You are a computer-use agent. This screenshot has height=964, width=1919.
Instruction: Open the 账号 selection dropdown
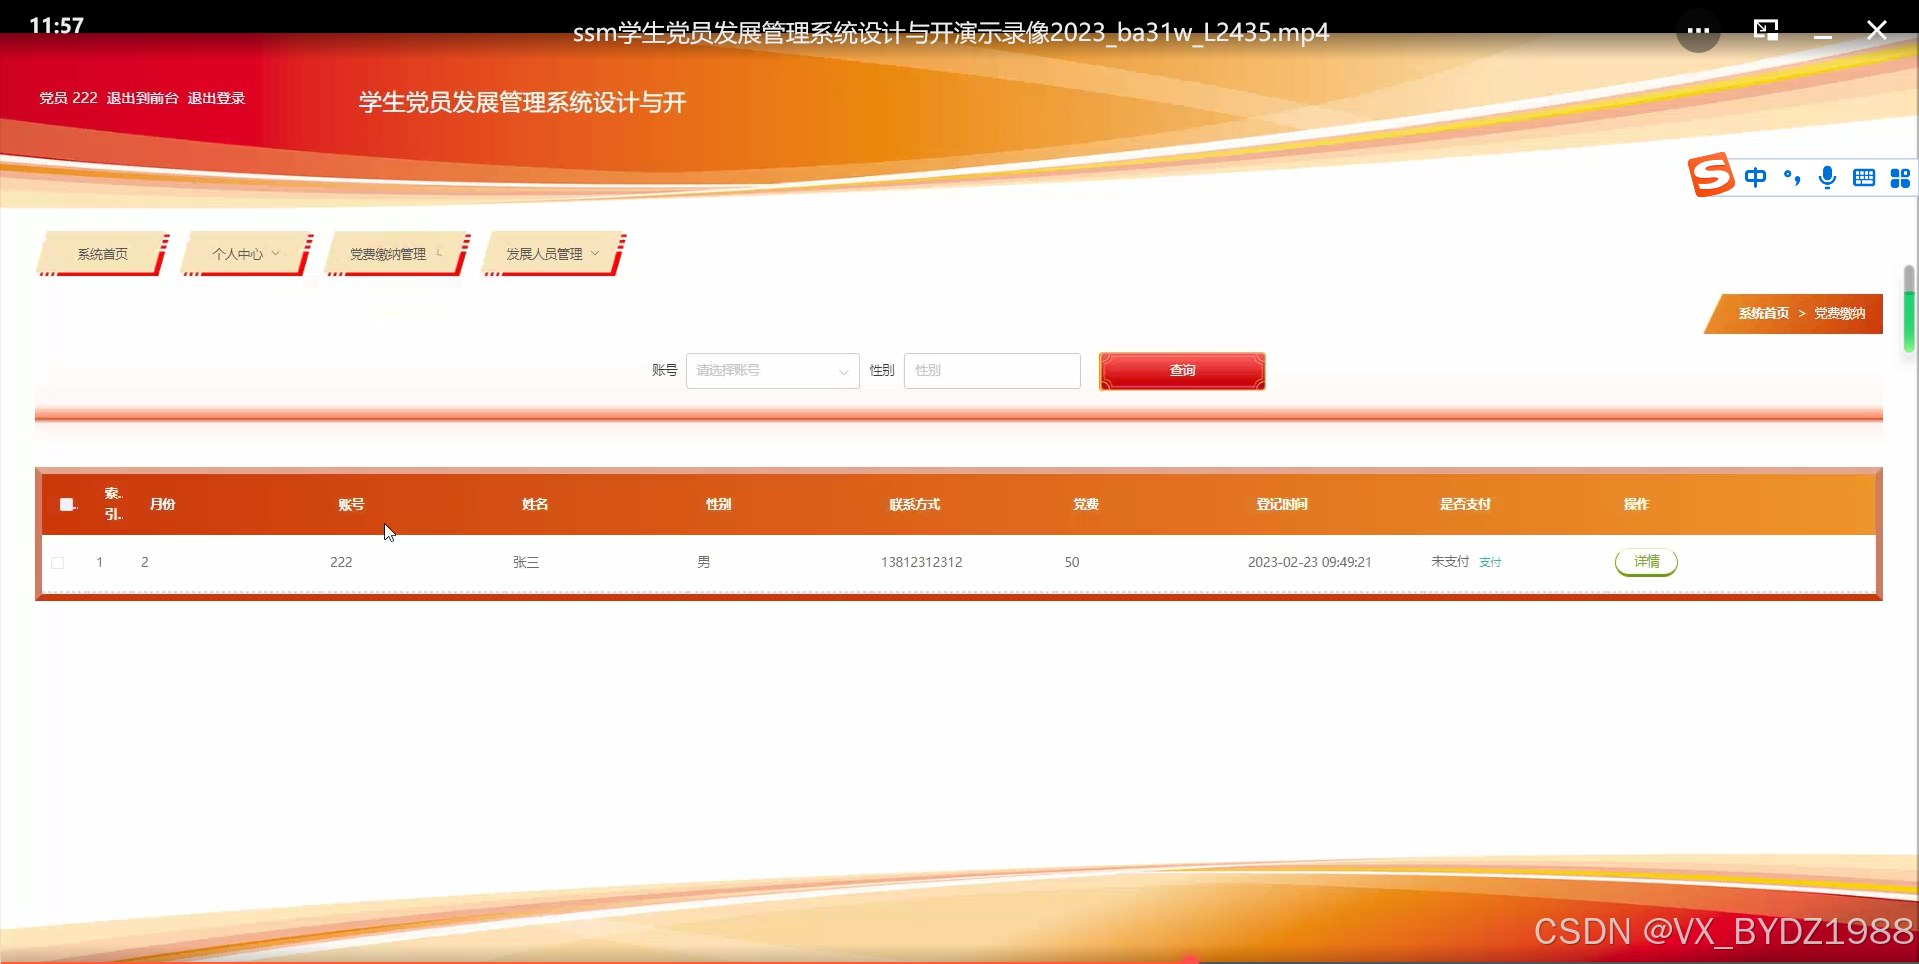[772, 371]
